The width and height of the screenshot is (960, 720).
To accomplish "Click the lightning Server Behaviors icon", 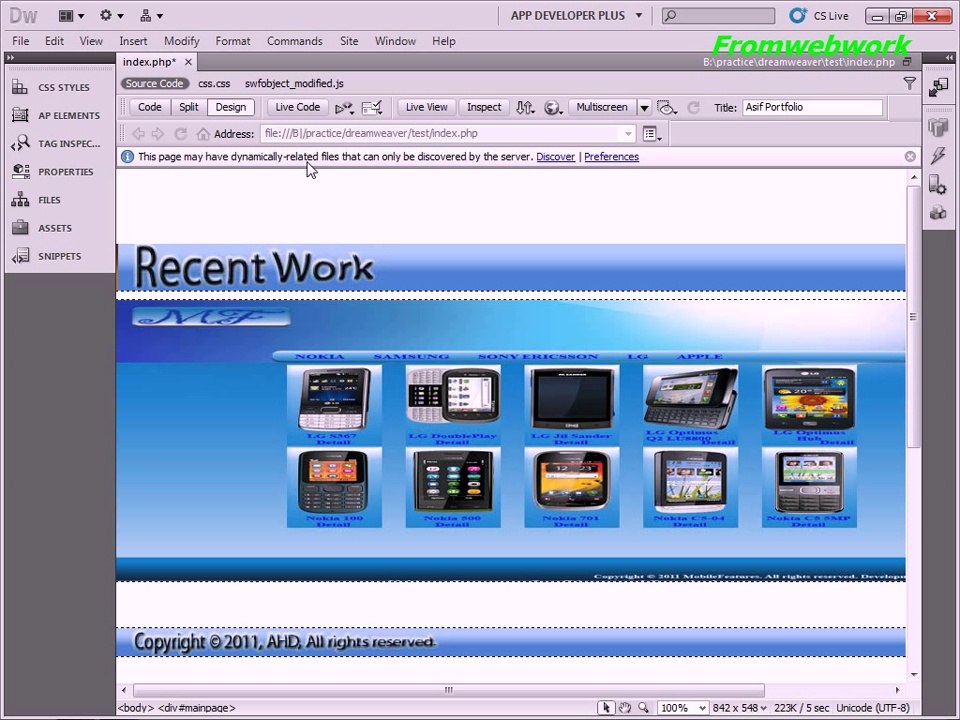I will 938,156.
